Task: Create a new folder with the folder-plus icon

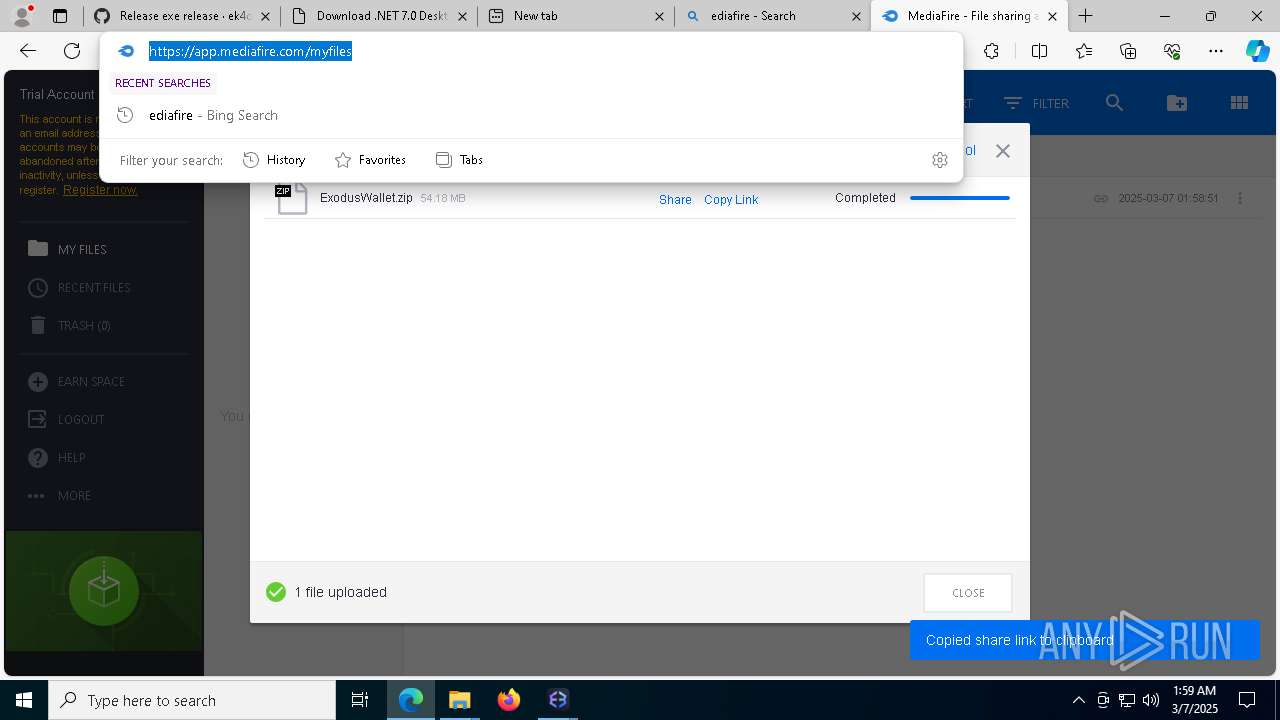Action: tap(1177, 103)
